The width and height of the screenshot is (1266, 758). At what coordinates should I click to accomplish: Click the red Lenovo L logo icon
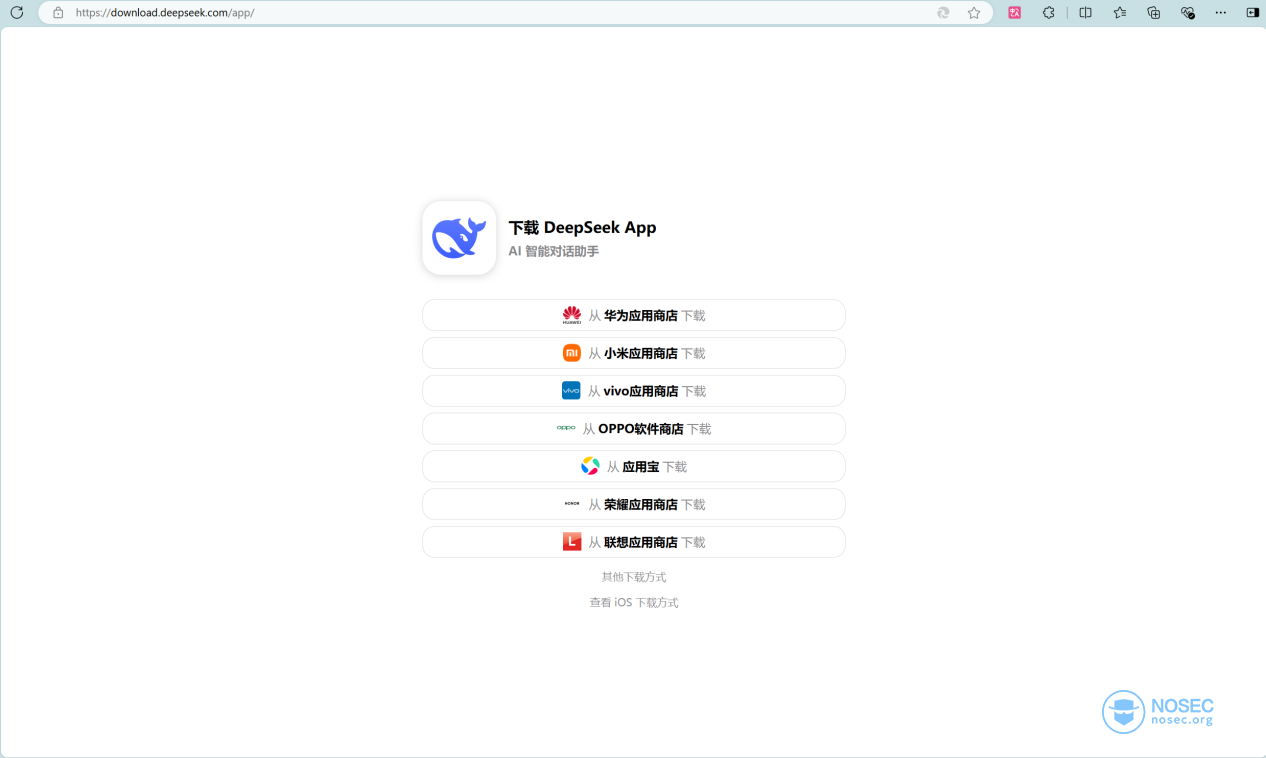[572, 542]
